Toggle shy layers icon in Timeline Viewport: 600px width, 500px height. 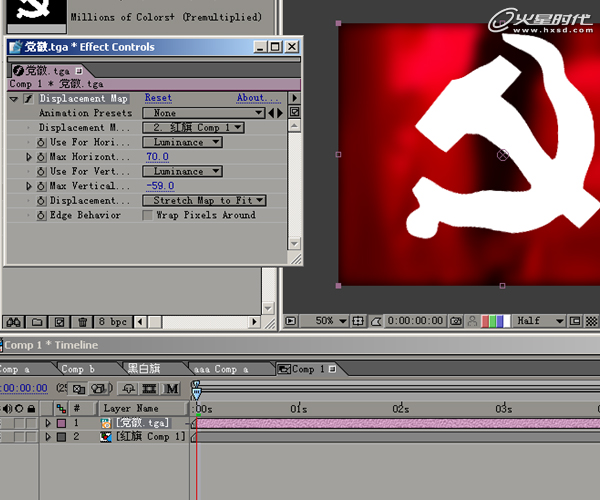click(x=129, y=389)
